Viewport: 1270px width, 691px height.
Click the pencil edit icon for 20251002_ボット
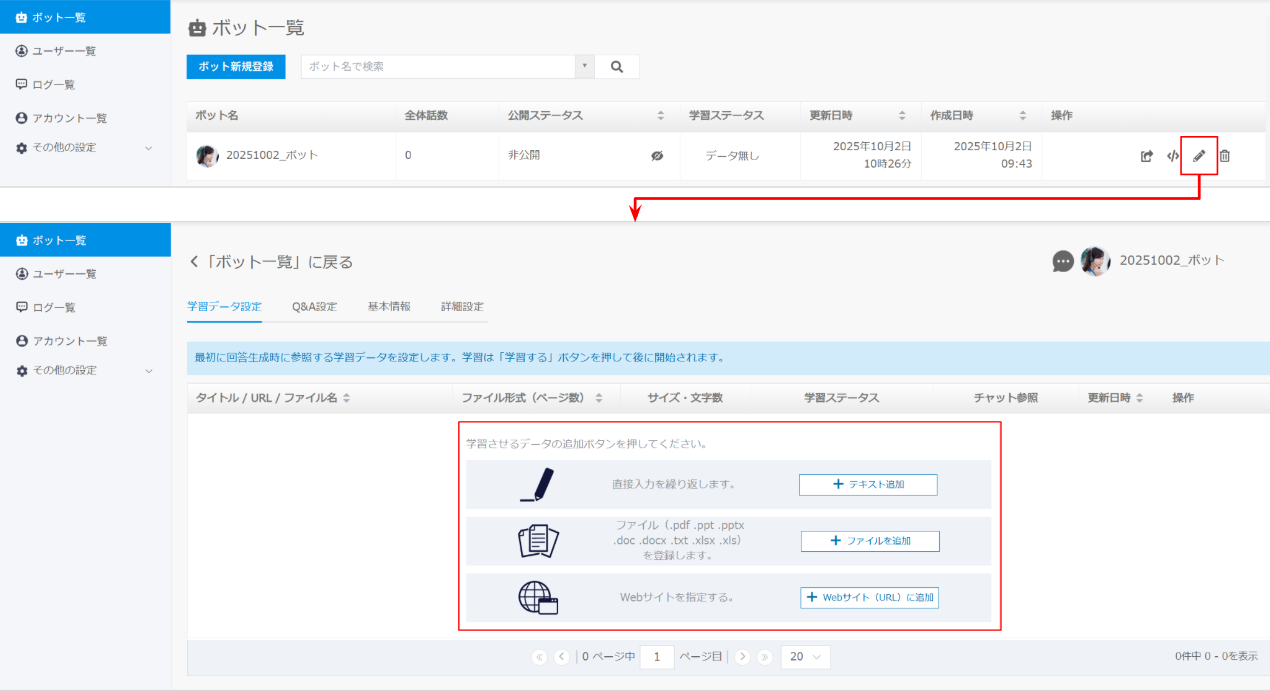click(1199, 156)
